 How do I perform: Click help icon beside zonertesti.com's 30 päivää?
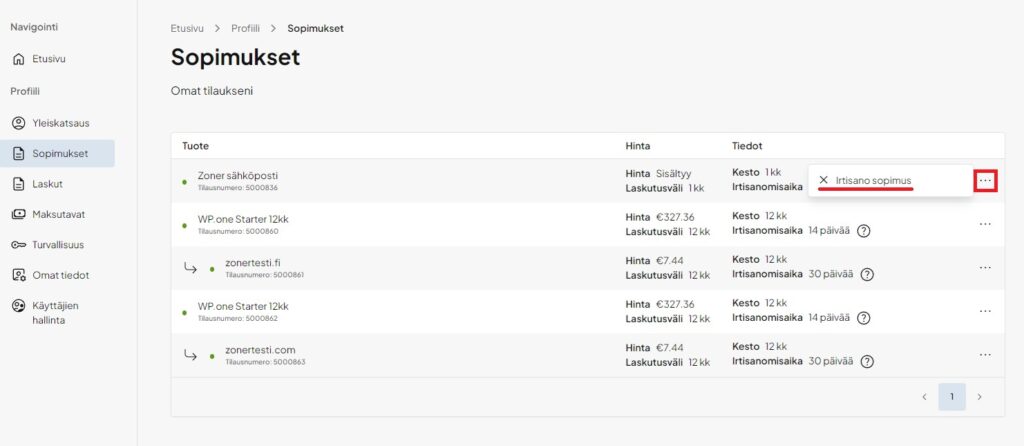point(867,361)
